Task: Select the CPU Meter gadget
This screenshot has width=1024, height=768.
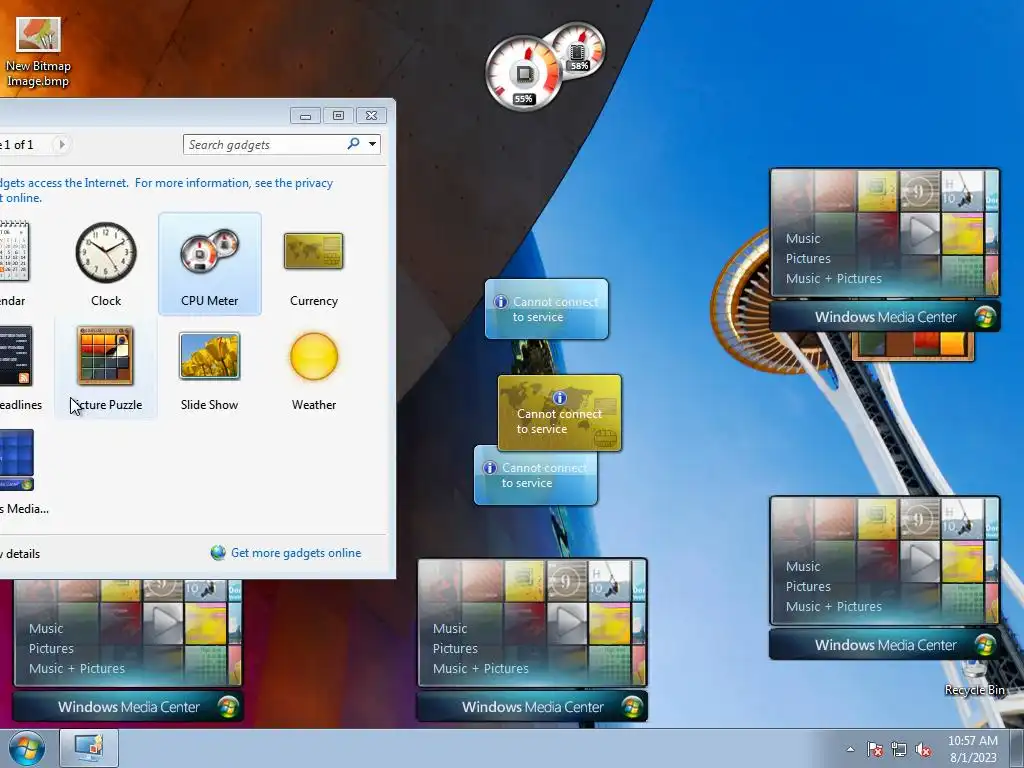Action: (x=210, y=264)
